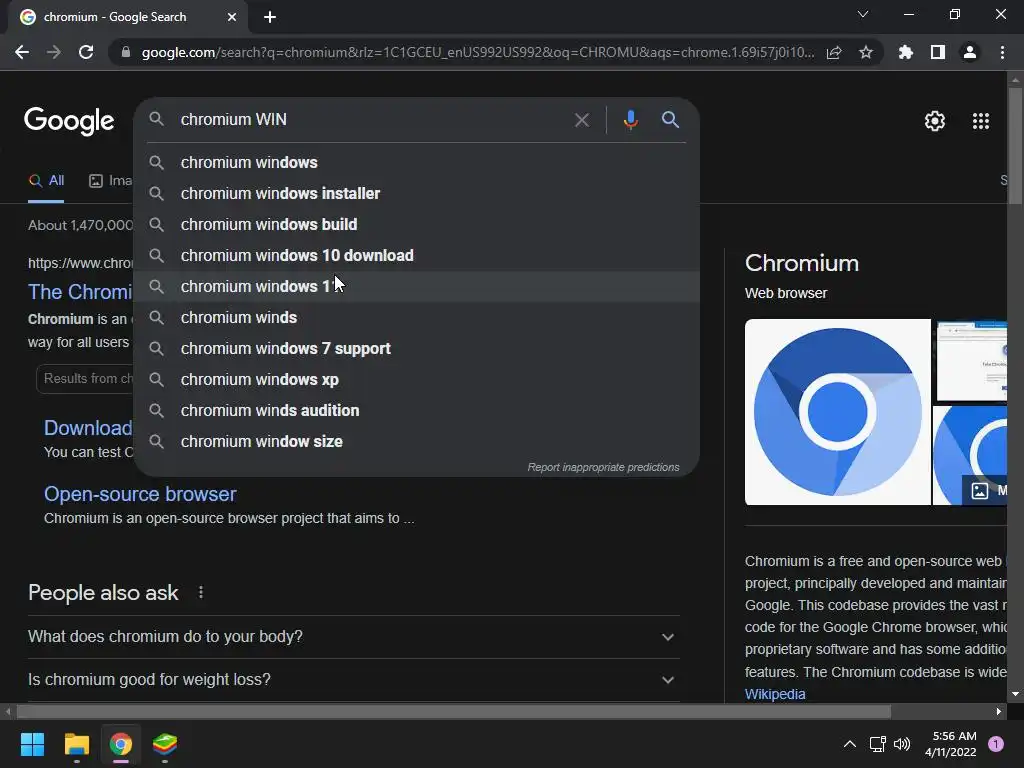Choose suggestion "chromium windows installer"

[x=417, y=193]
